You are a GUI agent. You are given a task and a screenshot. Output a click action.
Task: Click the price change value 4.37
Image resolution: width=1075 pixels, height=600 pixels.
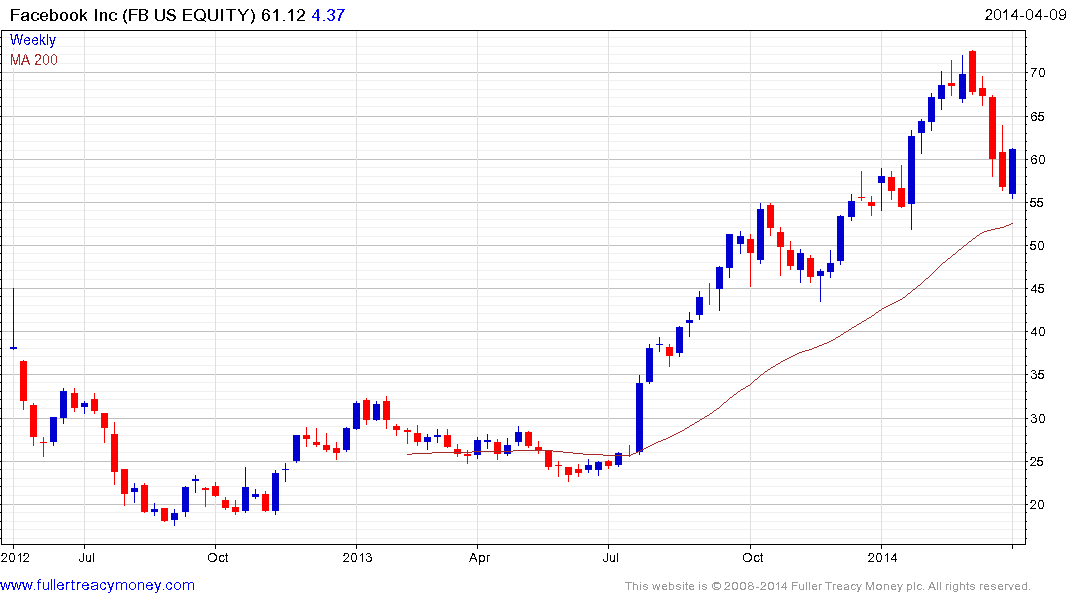pos(328,15)
